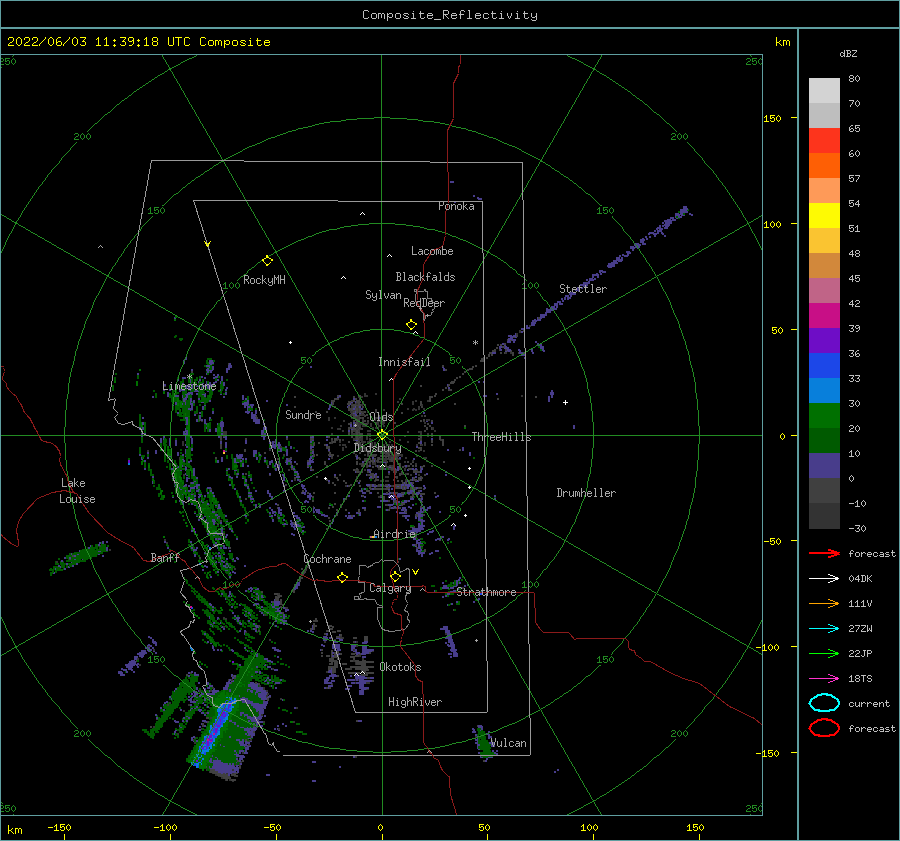Click the white asterisk marker southwest of Stettler
The image size is (900, 841).
[475, 343]
